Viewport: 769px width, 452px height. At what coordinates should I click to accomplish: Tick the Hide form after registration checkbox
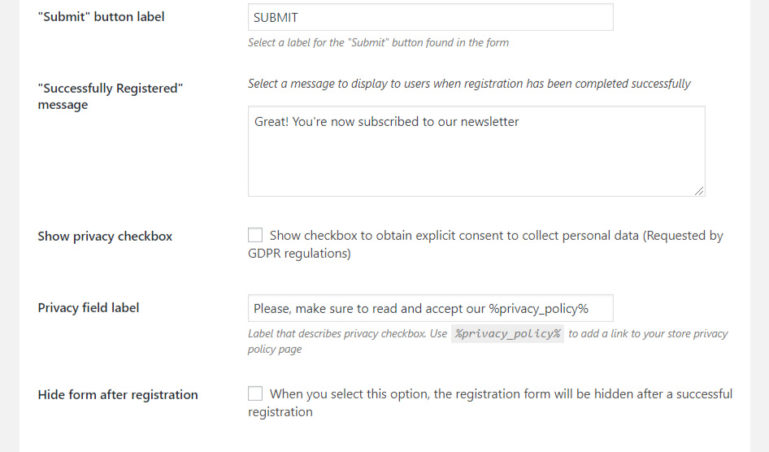pyautogui.click(x=255, y=394)
